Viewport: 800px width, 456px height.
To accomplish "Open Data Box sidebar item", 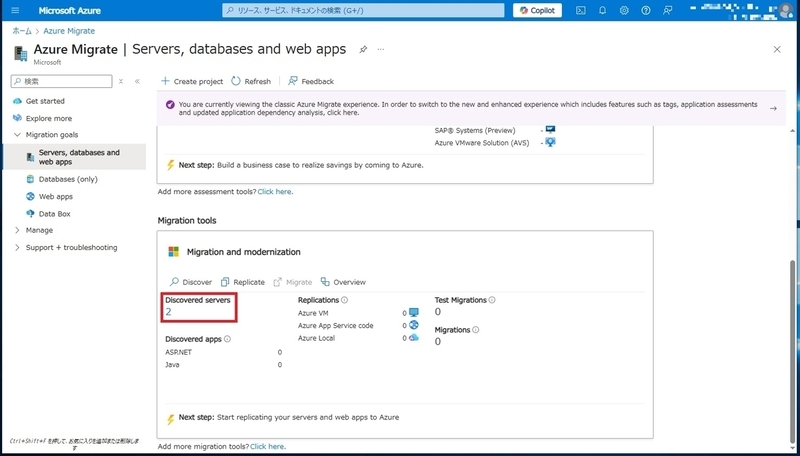I will (54, 214).
